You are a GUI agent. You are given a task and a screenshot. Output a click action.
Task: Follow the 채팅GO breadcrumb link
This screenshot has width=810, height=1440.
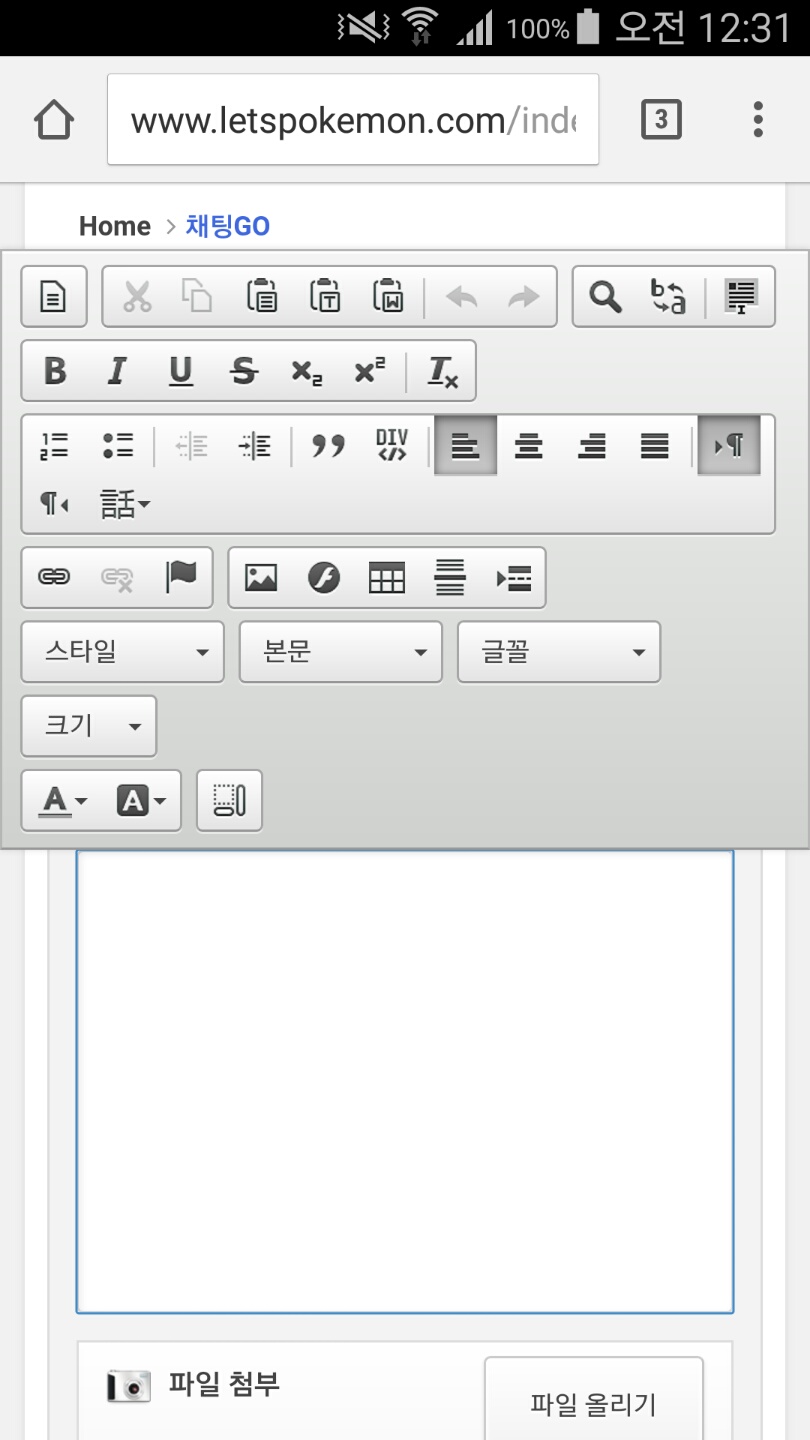pos(228,227)
